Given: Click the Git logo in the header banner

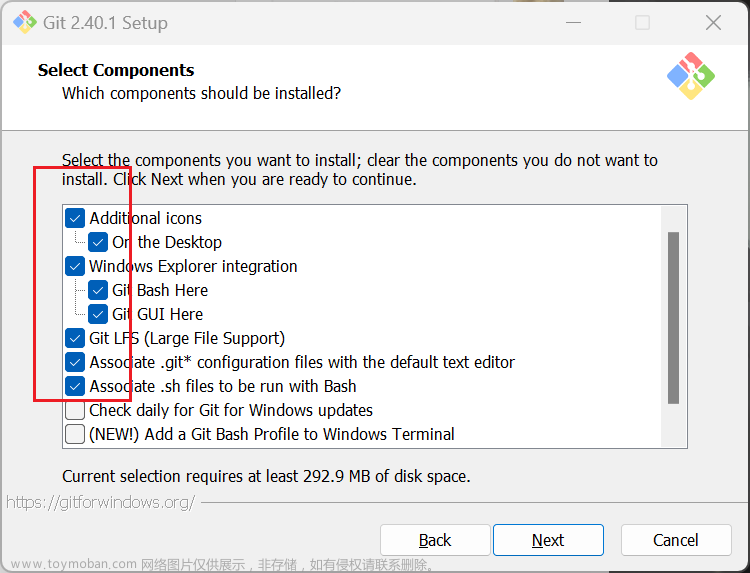Looking at the screenshot, I should pos(691,76).
